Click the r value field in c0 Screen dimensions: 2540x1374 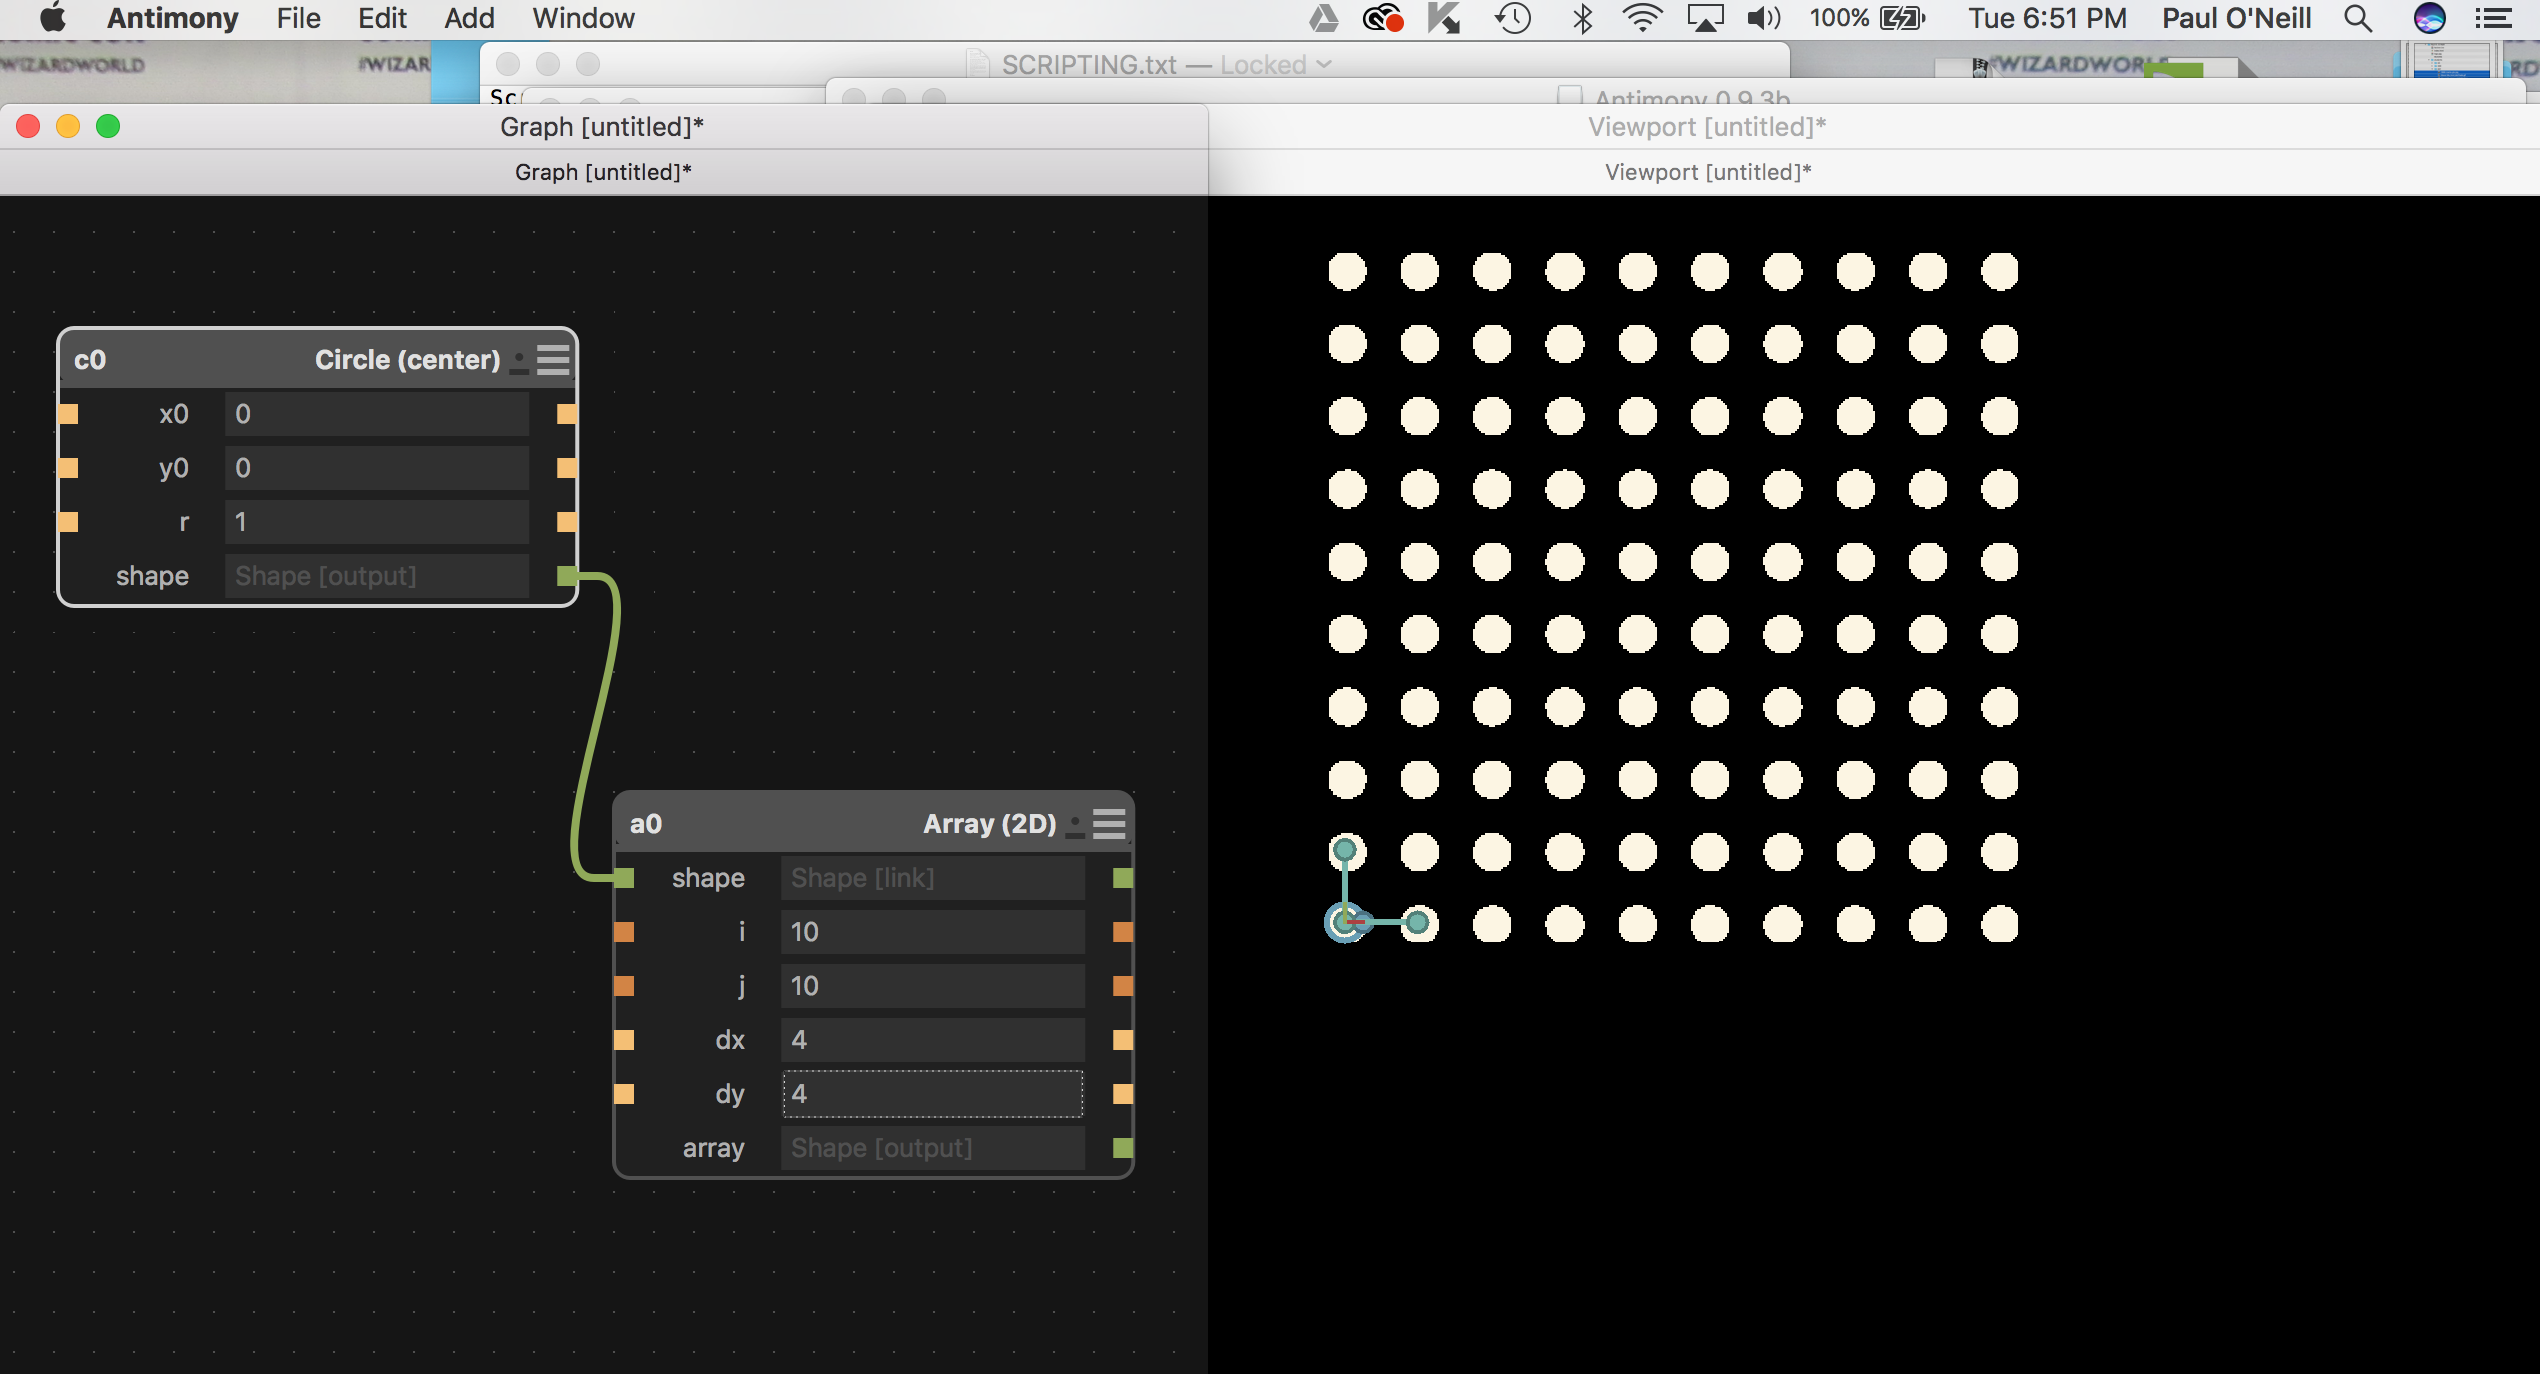(x=377, y=522)
